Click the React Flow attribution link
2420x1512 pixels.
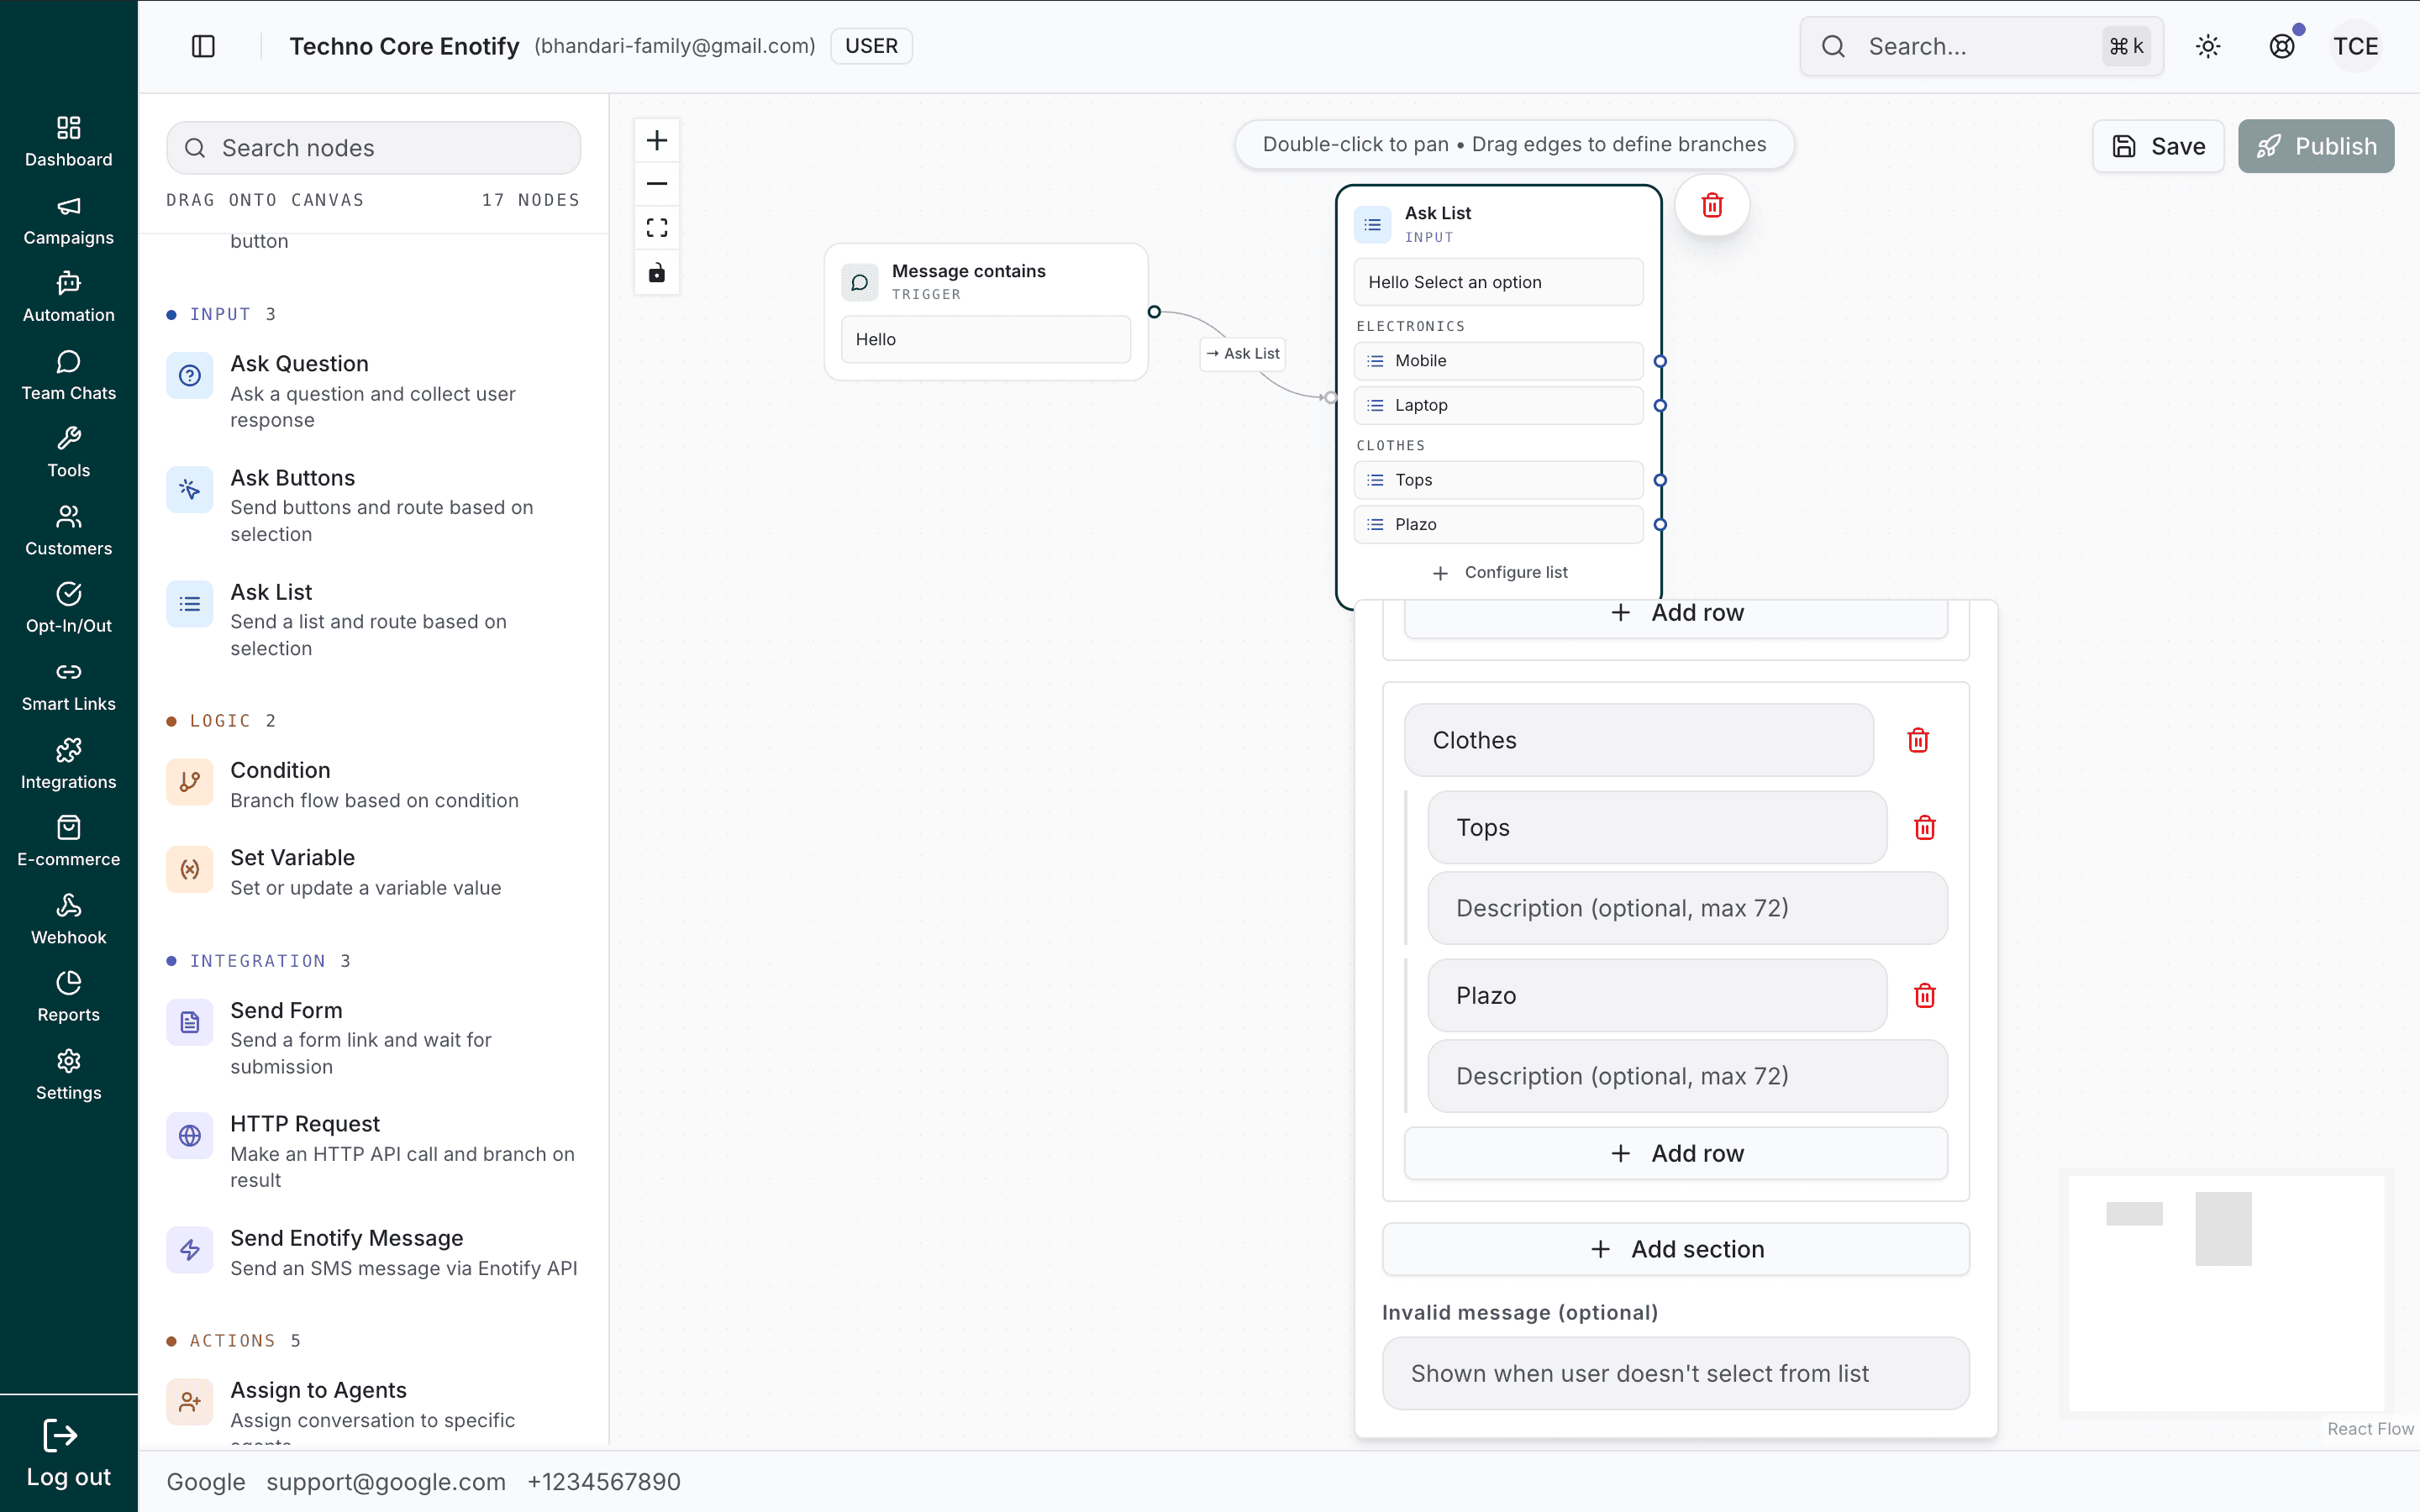coord(2370,1429)
